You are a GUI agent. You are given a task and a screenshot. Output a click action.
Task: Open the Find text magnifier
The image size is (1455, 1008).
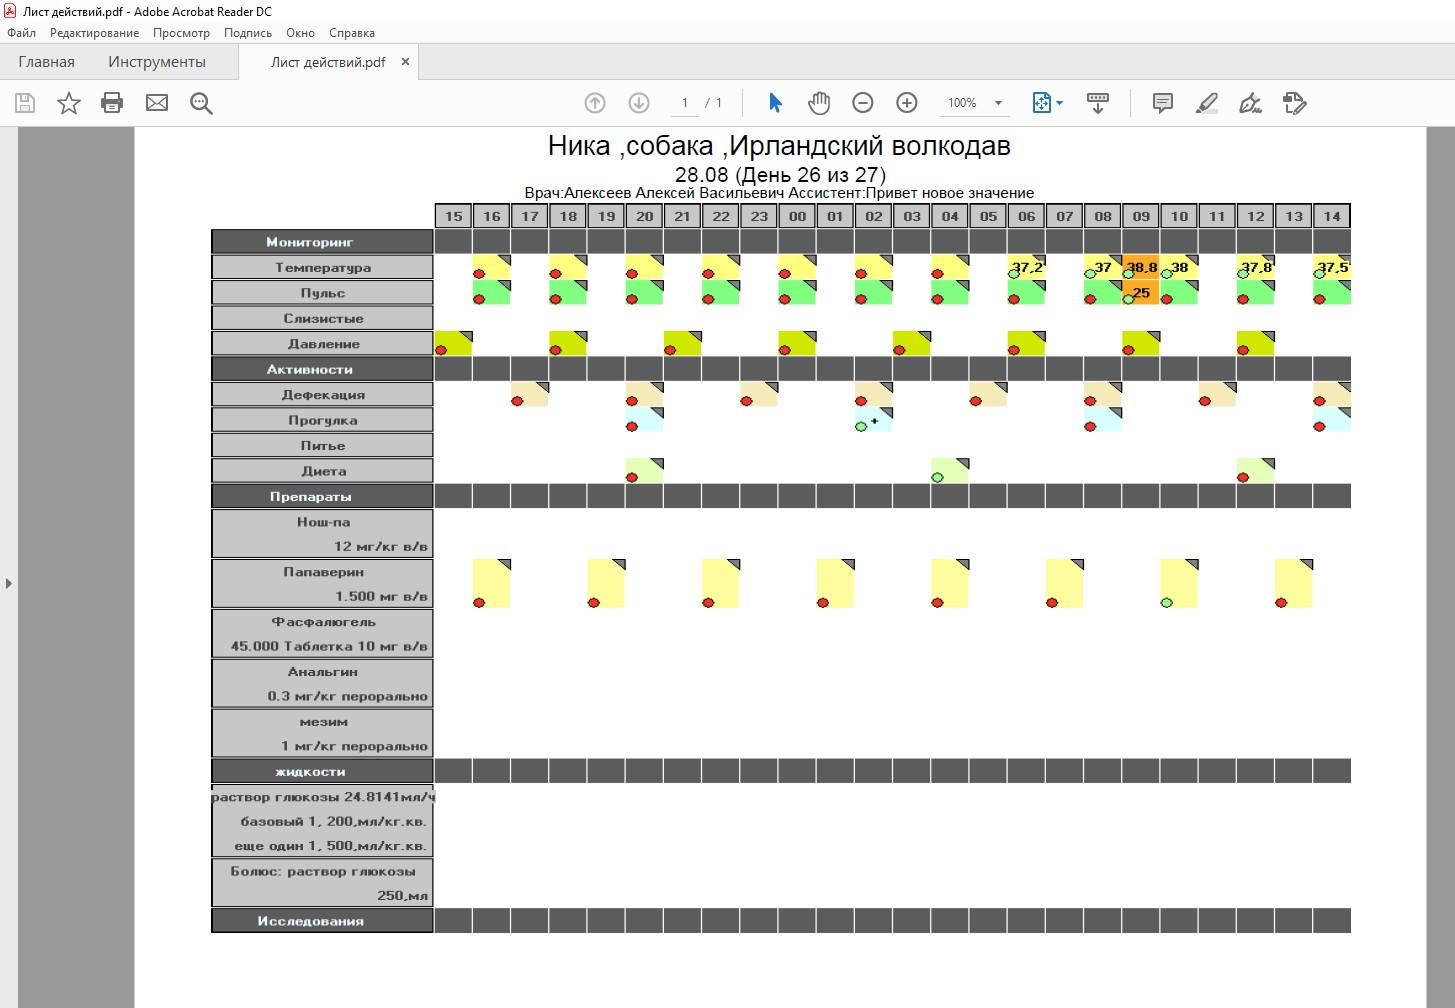coord(201,103)
